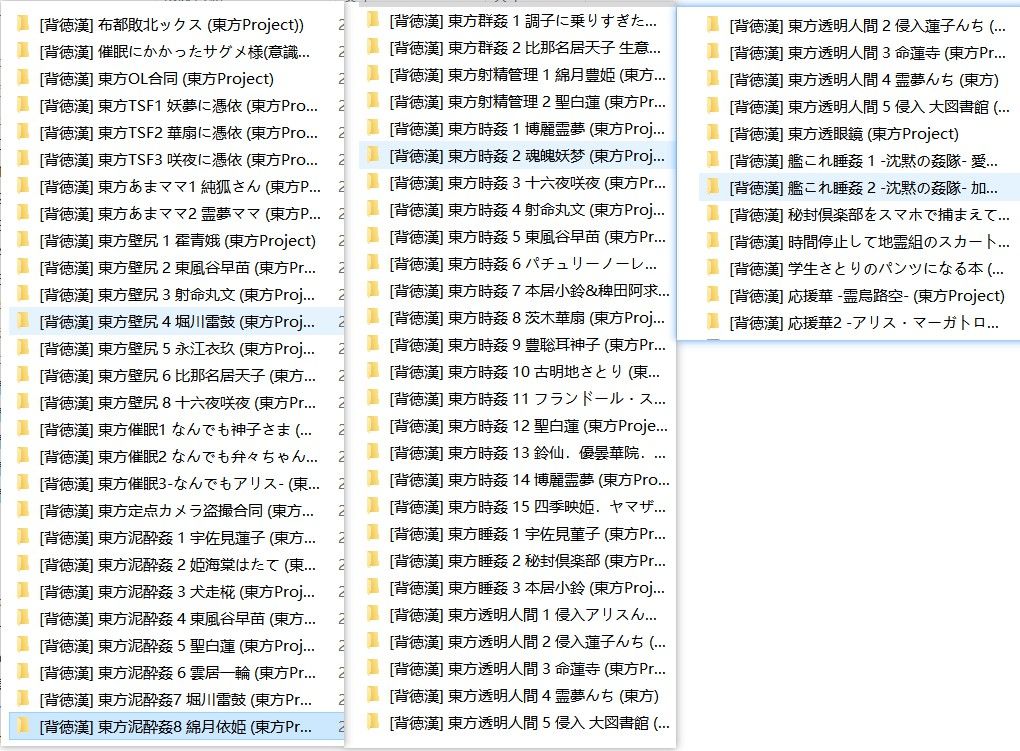Click the 東方泥酔姦 1 宇佐見蓮子 entry
Viewport: 1020px width, 751px height.
178,537
